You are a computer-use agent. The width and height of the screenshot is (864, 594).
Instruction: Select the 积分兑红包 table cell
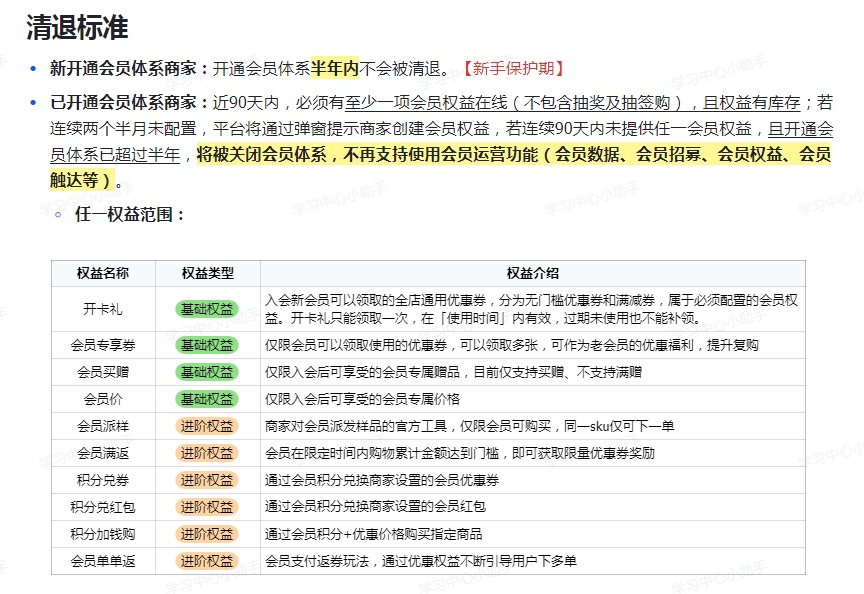(103, 507)
